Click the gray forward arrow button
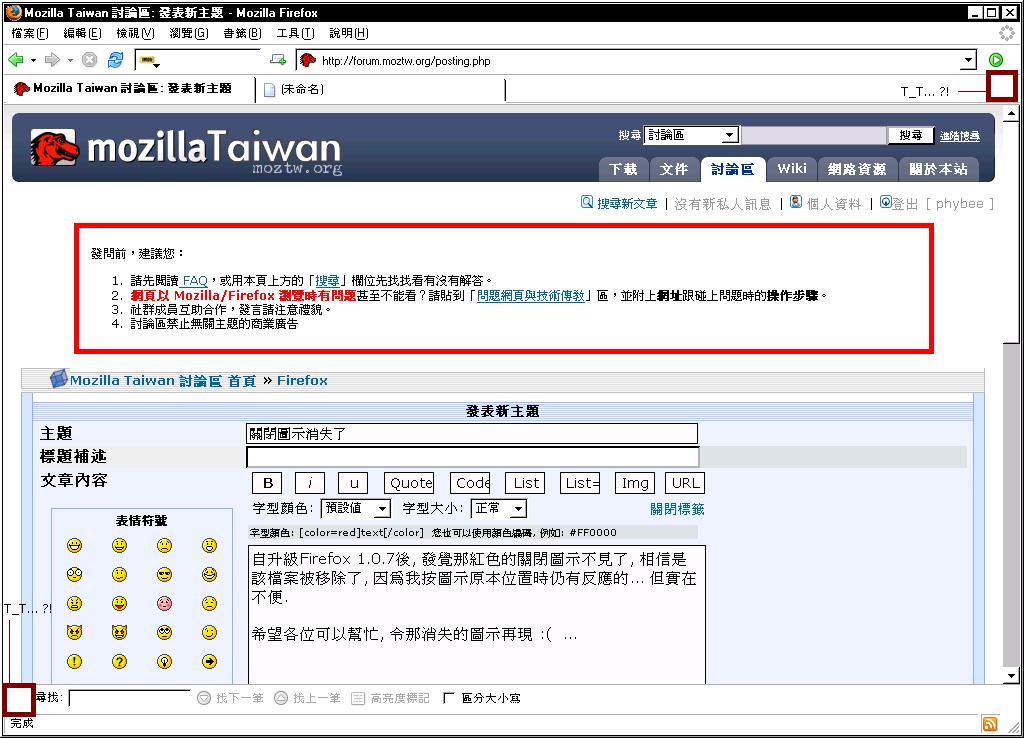Viewport: 1024px width, 738px height. click(x=52, y=60)
